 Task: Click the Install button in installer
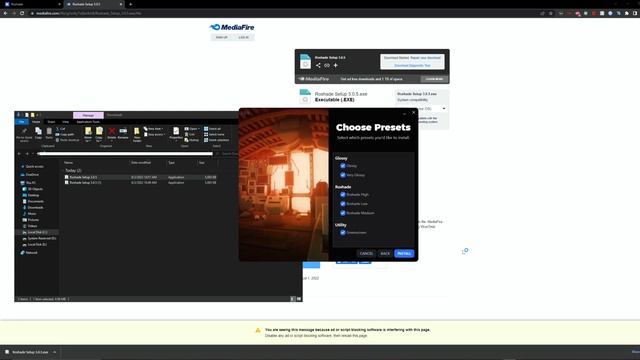[x=404, y=253]
